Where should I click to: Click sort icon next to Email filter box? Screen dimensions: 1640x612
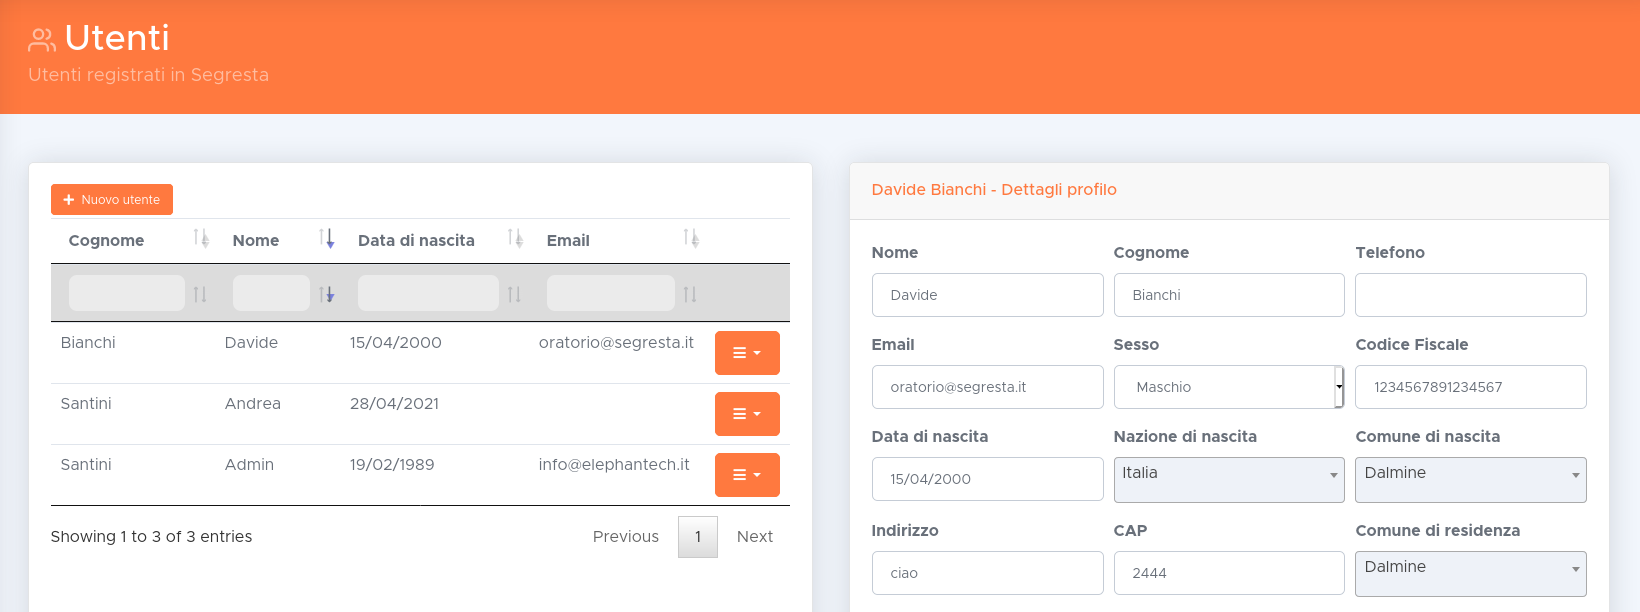(x=690, y=294)
